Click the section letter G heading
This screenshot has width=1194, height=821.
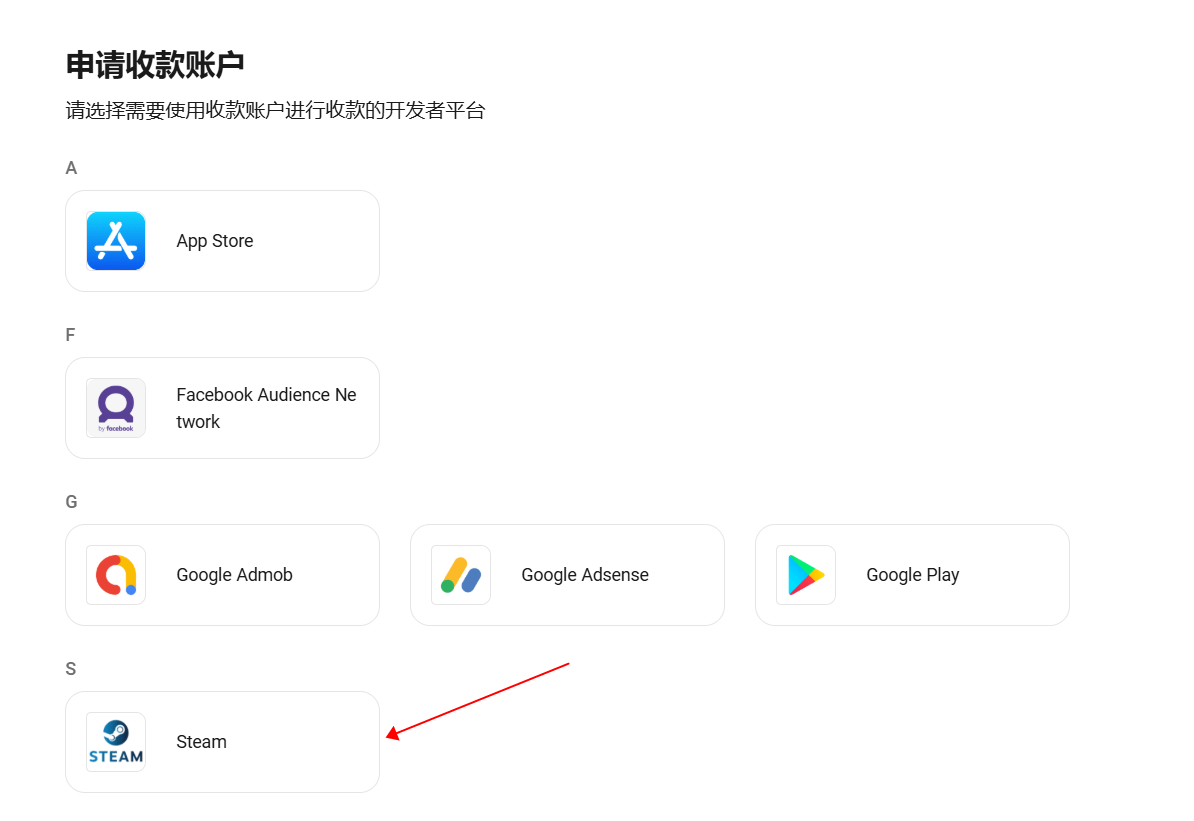coord(72,502)
